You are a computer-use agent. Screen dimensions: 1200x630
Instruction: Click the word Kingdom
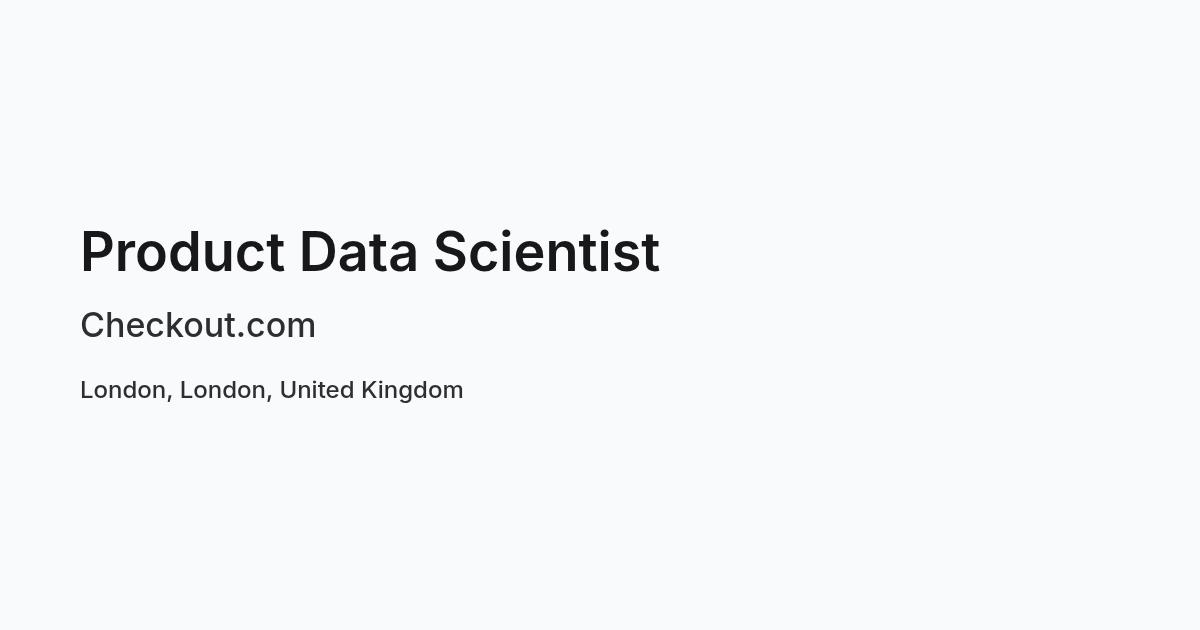412,391
